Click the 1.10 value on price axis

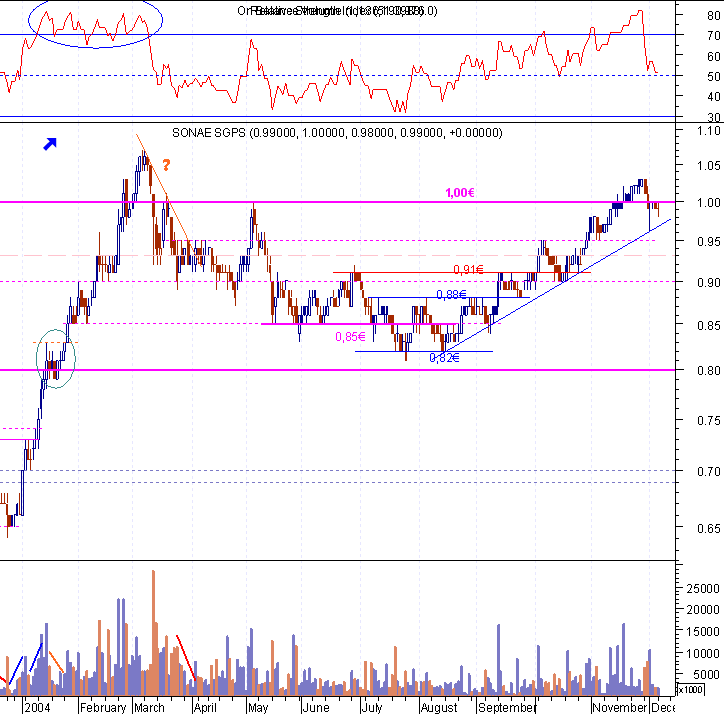[x=709, y=131]
